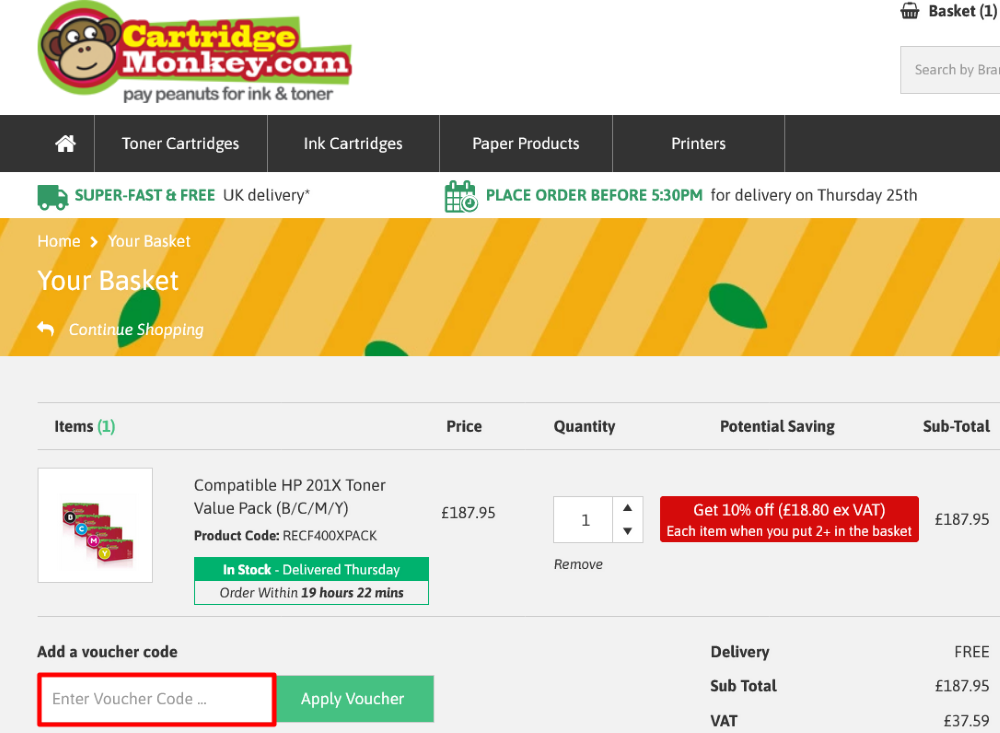Click the quantity input field
This screenshot has height=733, width=1000.
(584, 520)
